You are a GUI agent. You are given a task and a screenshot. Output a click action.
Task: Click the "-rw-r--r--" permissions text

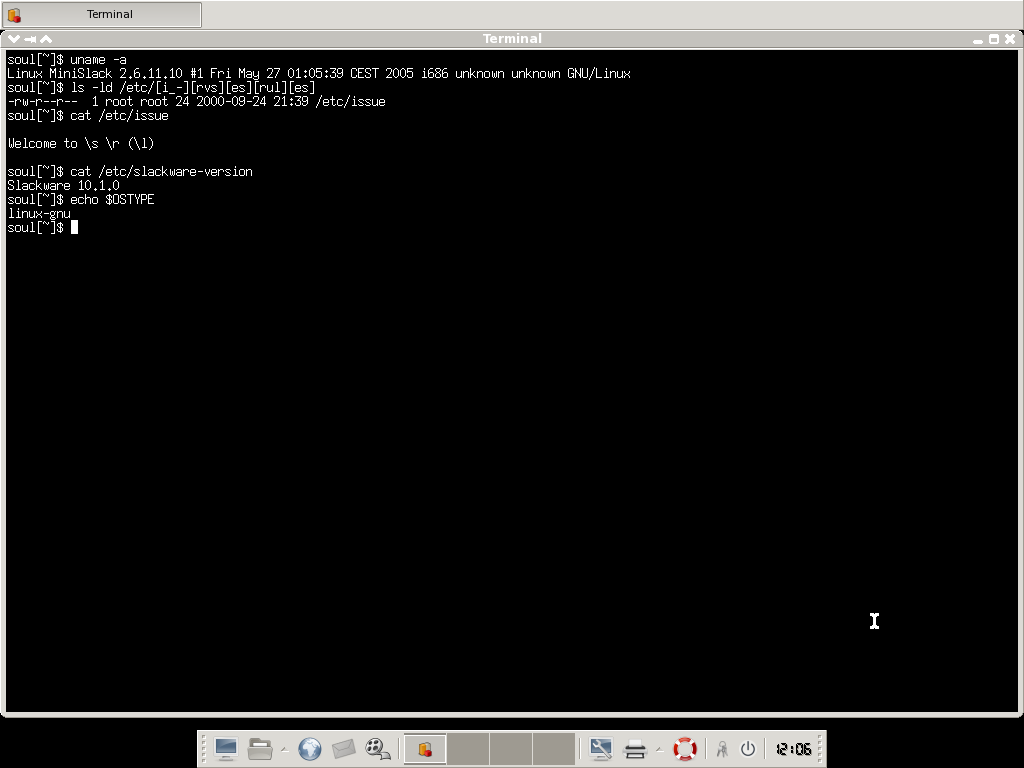[42, 102]
